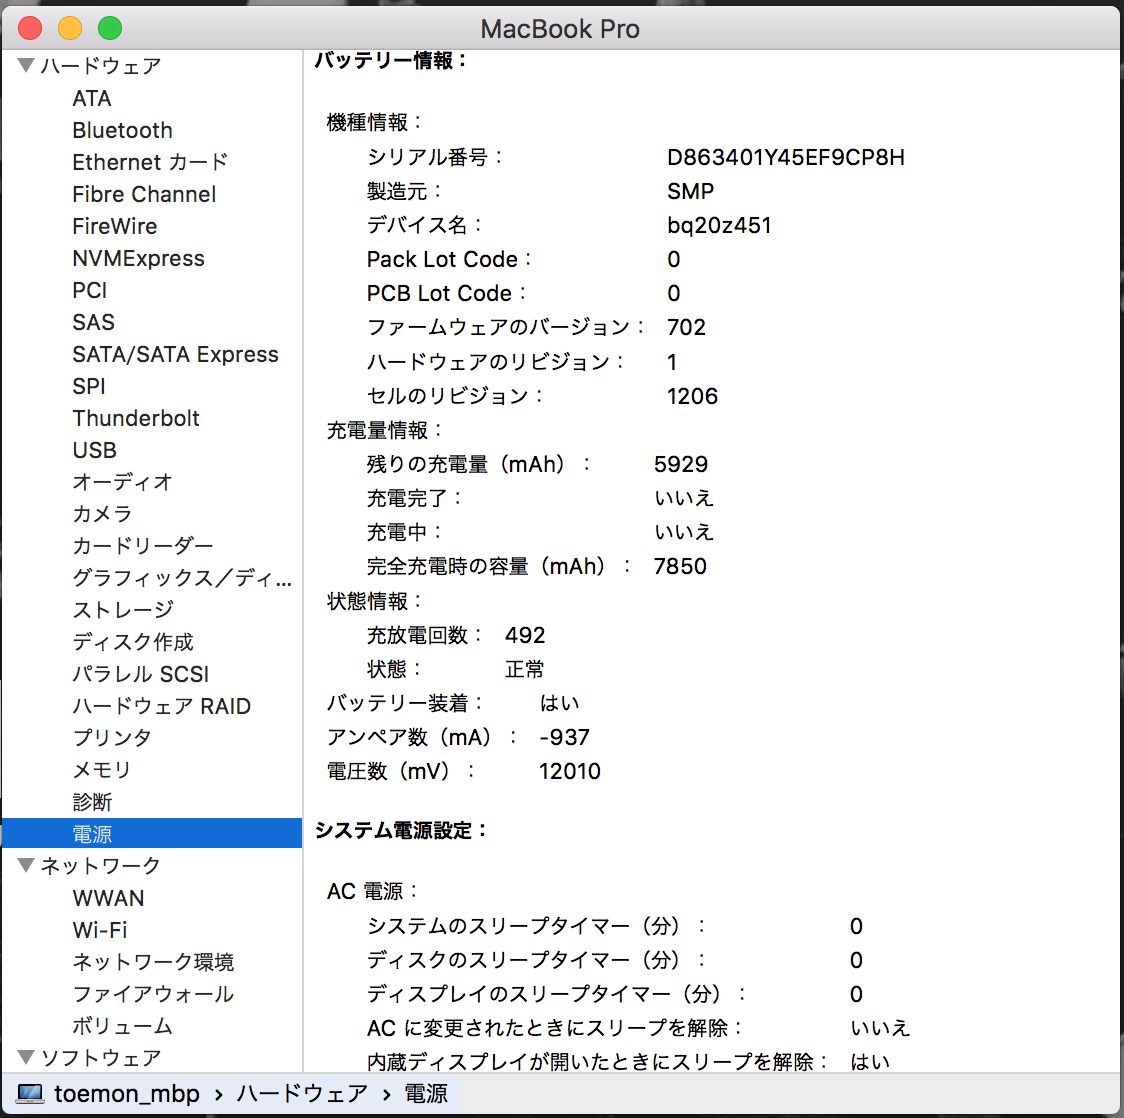Image resolution: width=1124 pixels, height=1118 pixels.
Task: Click the firmware version value 702
Action: 687,328
